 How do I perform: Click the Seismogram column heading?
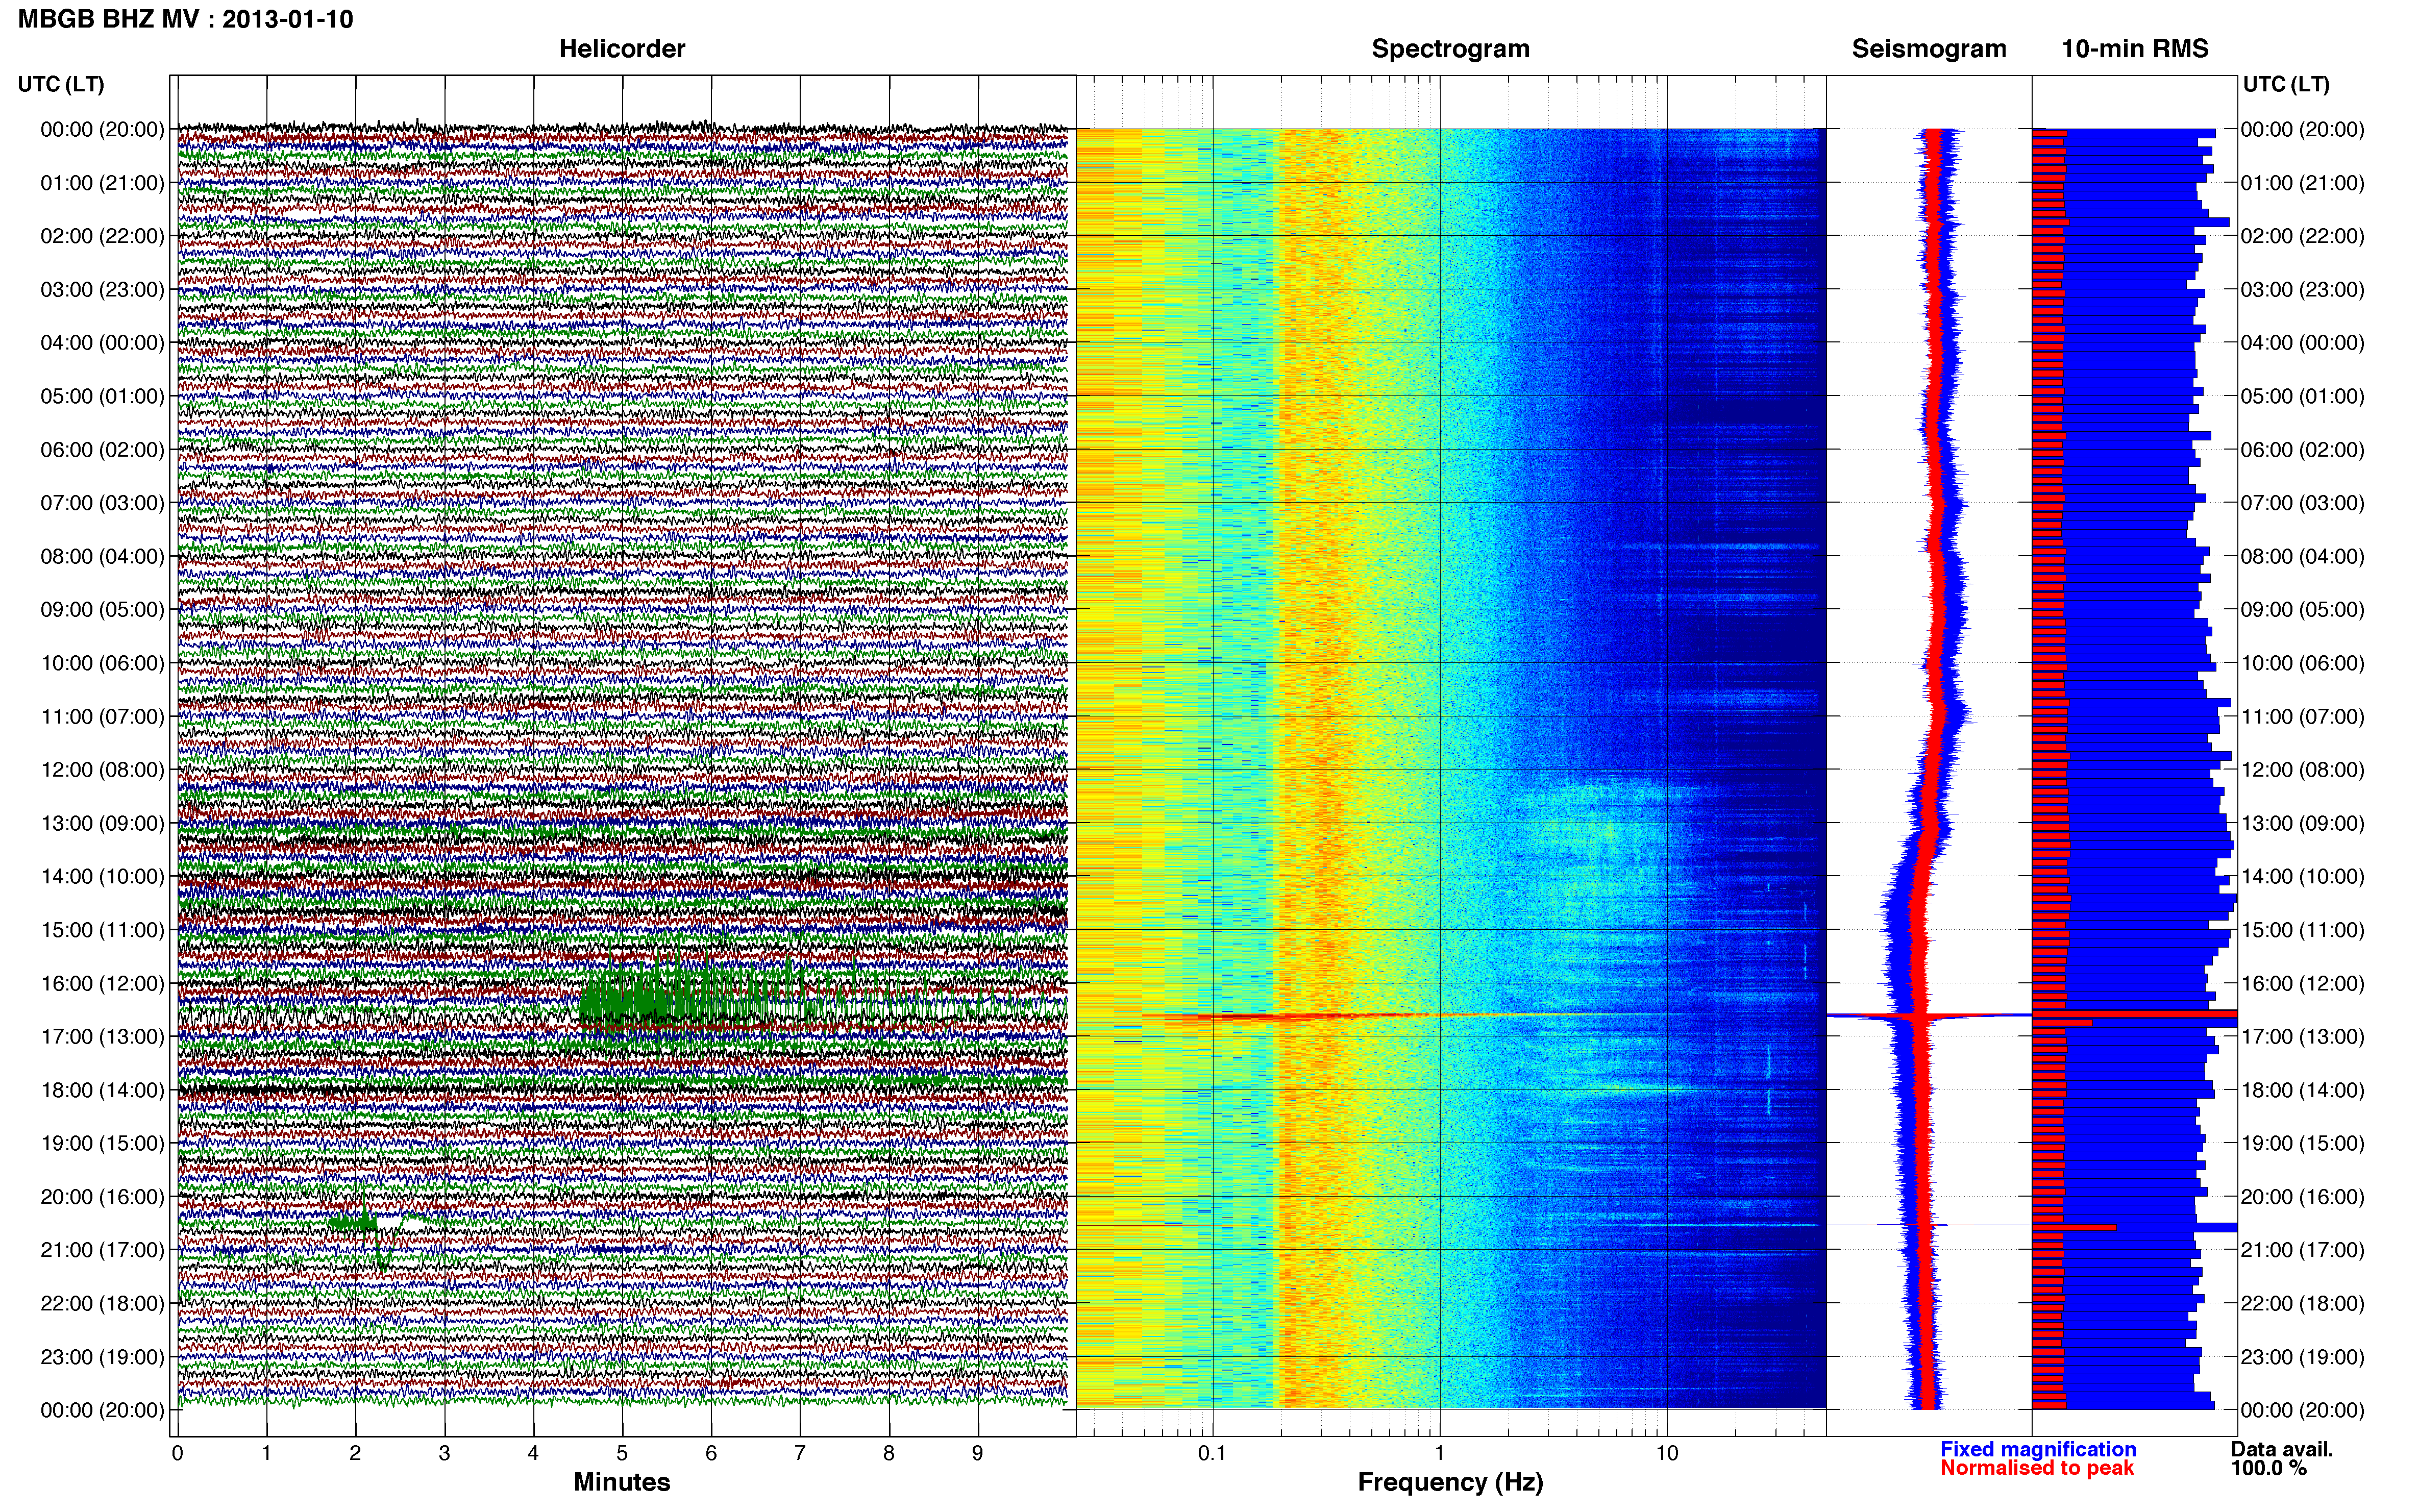pyautogui.click(x=1928, y=49)
